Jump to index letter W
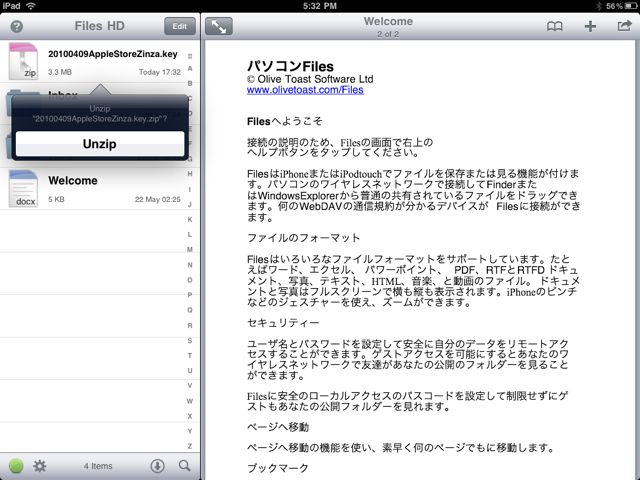 [190, 401]
